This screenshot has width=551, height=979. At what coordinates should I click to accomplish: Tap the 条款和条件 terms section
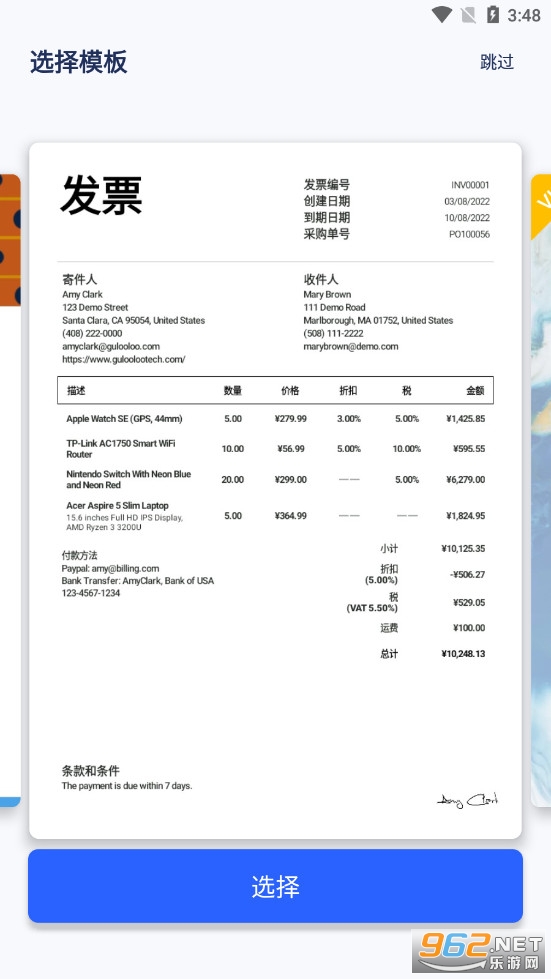[127, 778]
